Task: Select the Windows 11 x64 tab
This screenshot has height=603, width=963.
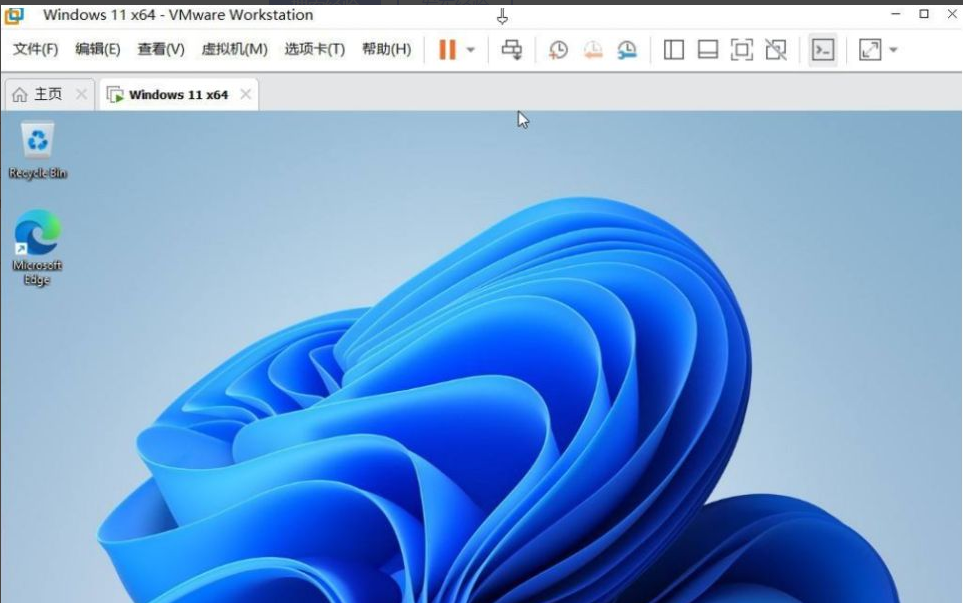Action: 178,93
